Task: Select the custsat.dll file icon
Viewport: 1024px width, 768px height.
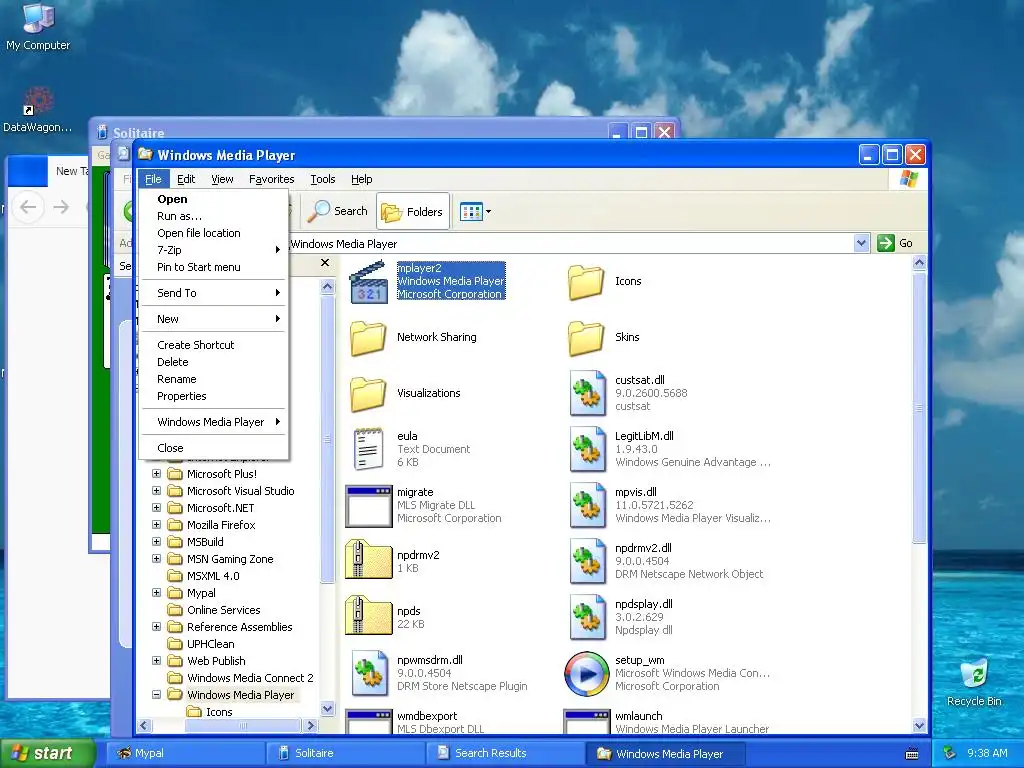Action: pyautogui.click(x=586, y=393)
